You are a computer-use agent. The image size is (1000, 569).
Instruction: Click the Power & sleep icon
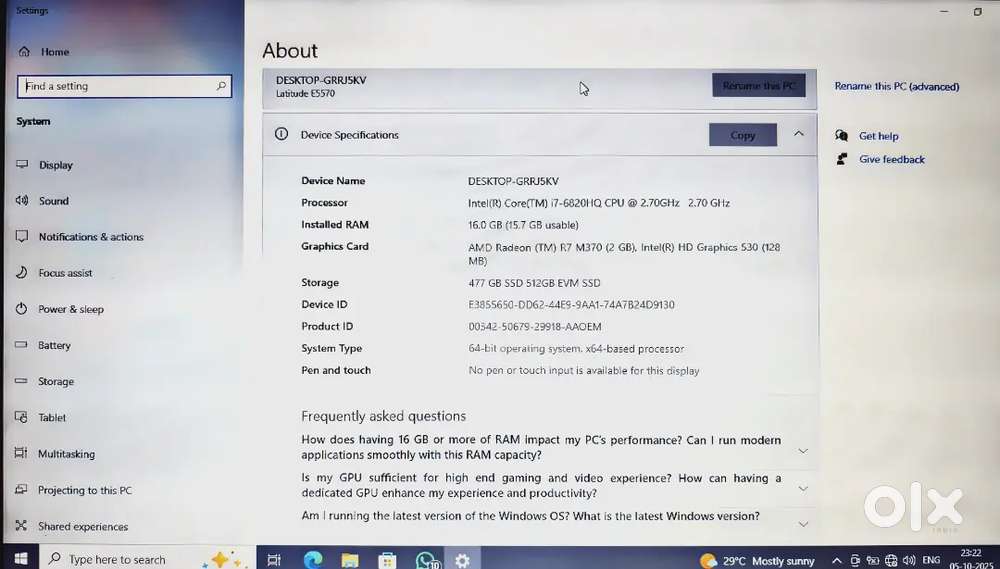tap(21, 309)
